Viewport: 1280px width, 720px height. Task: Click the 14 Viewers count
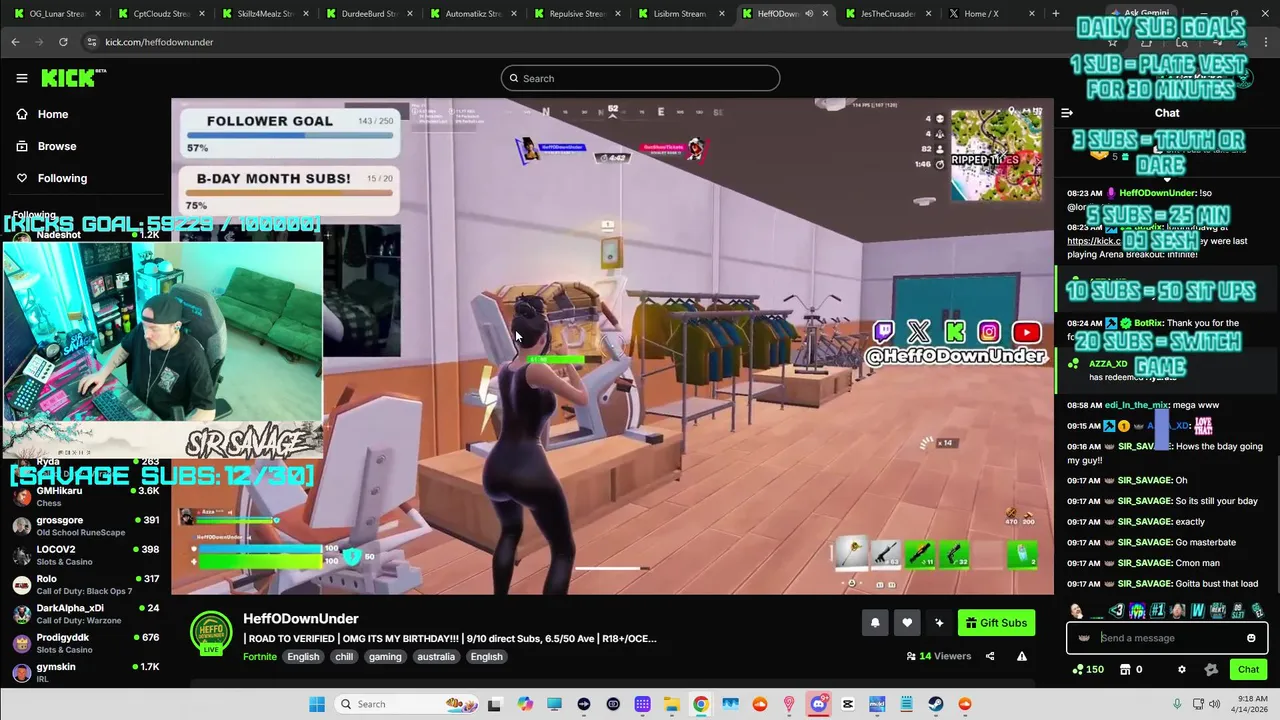point(939,656)
